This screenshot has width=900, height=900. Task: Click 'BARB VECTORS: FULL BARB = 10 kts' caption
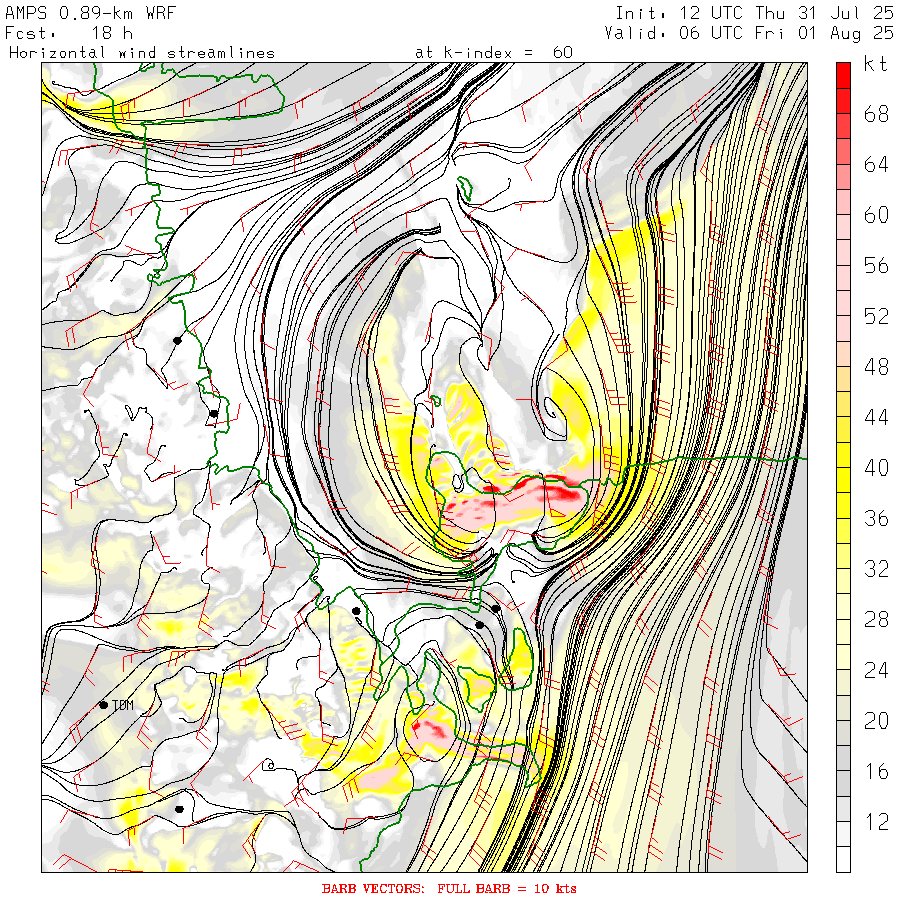click(449, 889)
